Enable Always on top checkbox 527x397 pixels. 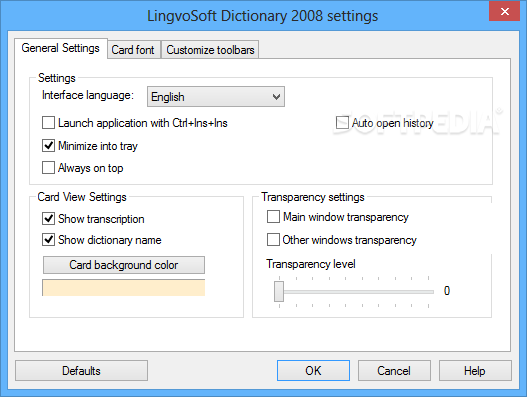coord(48,167)
